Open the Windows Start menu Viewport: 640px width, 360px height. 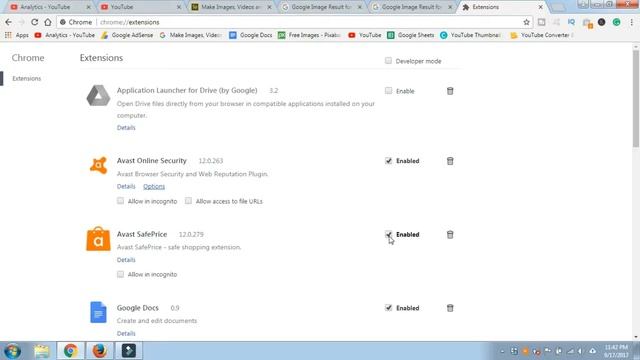(x=12, y=351)
